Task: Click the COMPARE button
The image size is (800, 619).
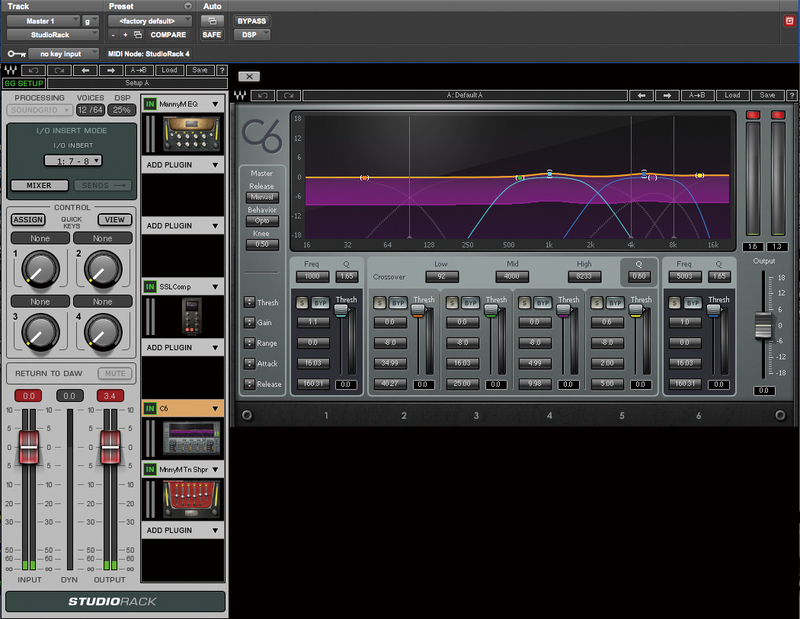Action: click(x=168, y=35)
